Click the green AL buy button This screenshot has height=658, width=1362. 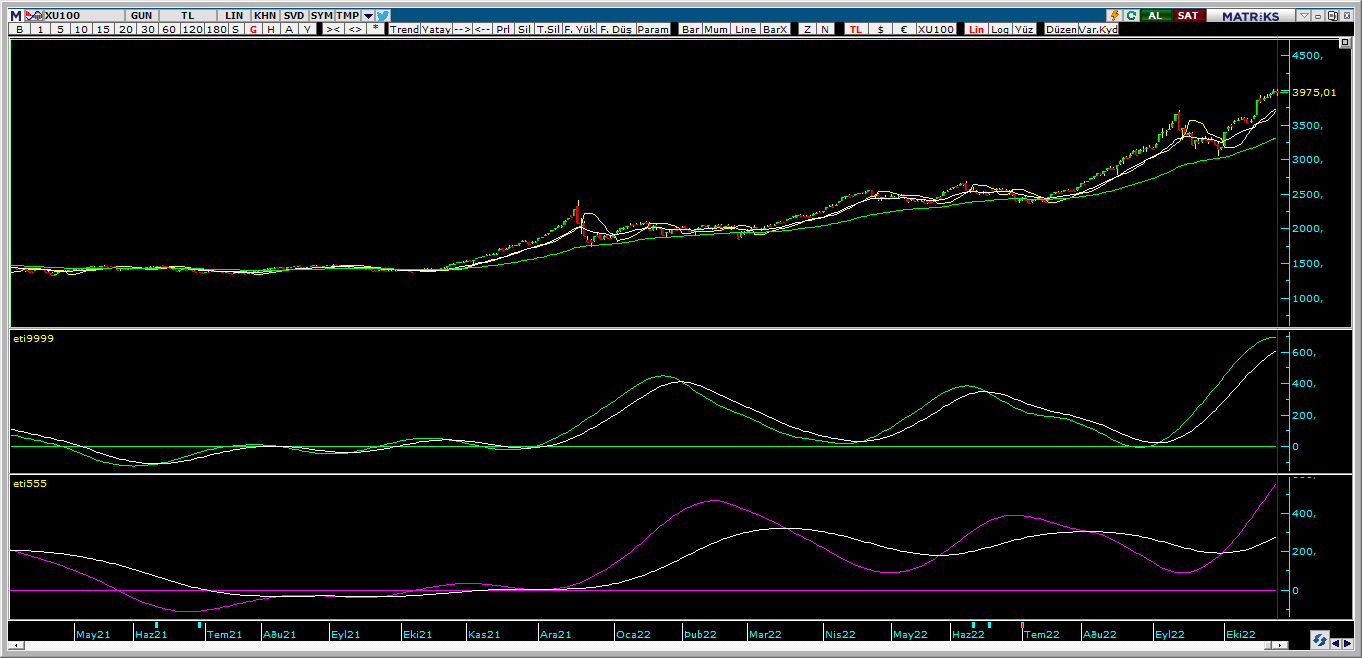(x=1156, y=16)
